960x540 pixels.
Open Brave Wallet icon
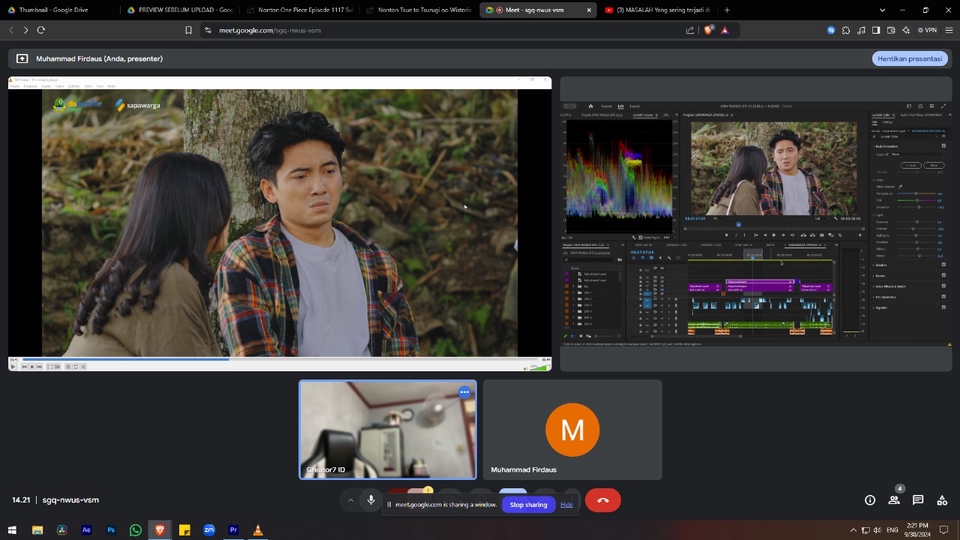point(891,30)
